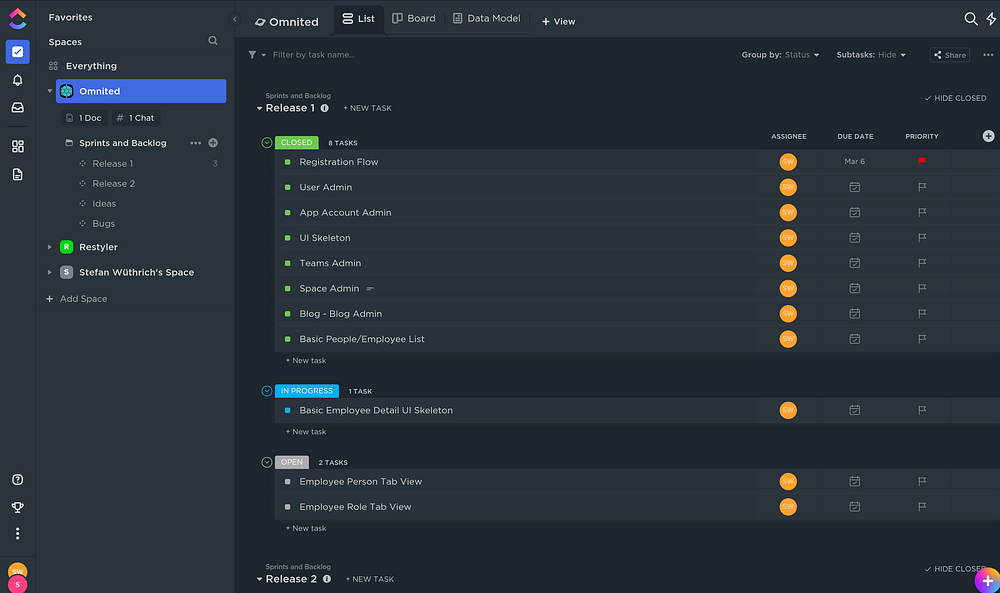1000x593 pixels.
Task: Click the Release 2 info icon
Action: tap(327, 579)
